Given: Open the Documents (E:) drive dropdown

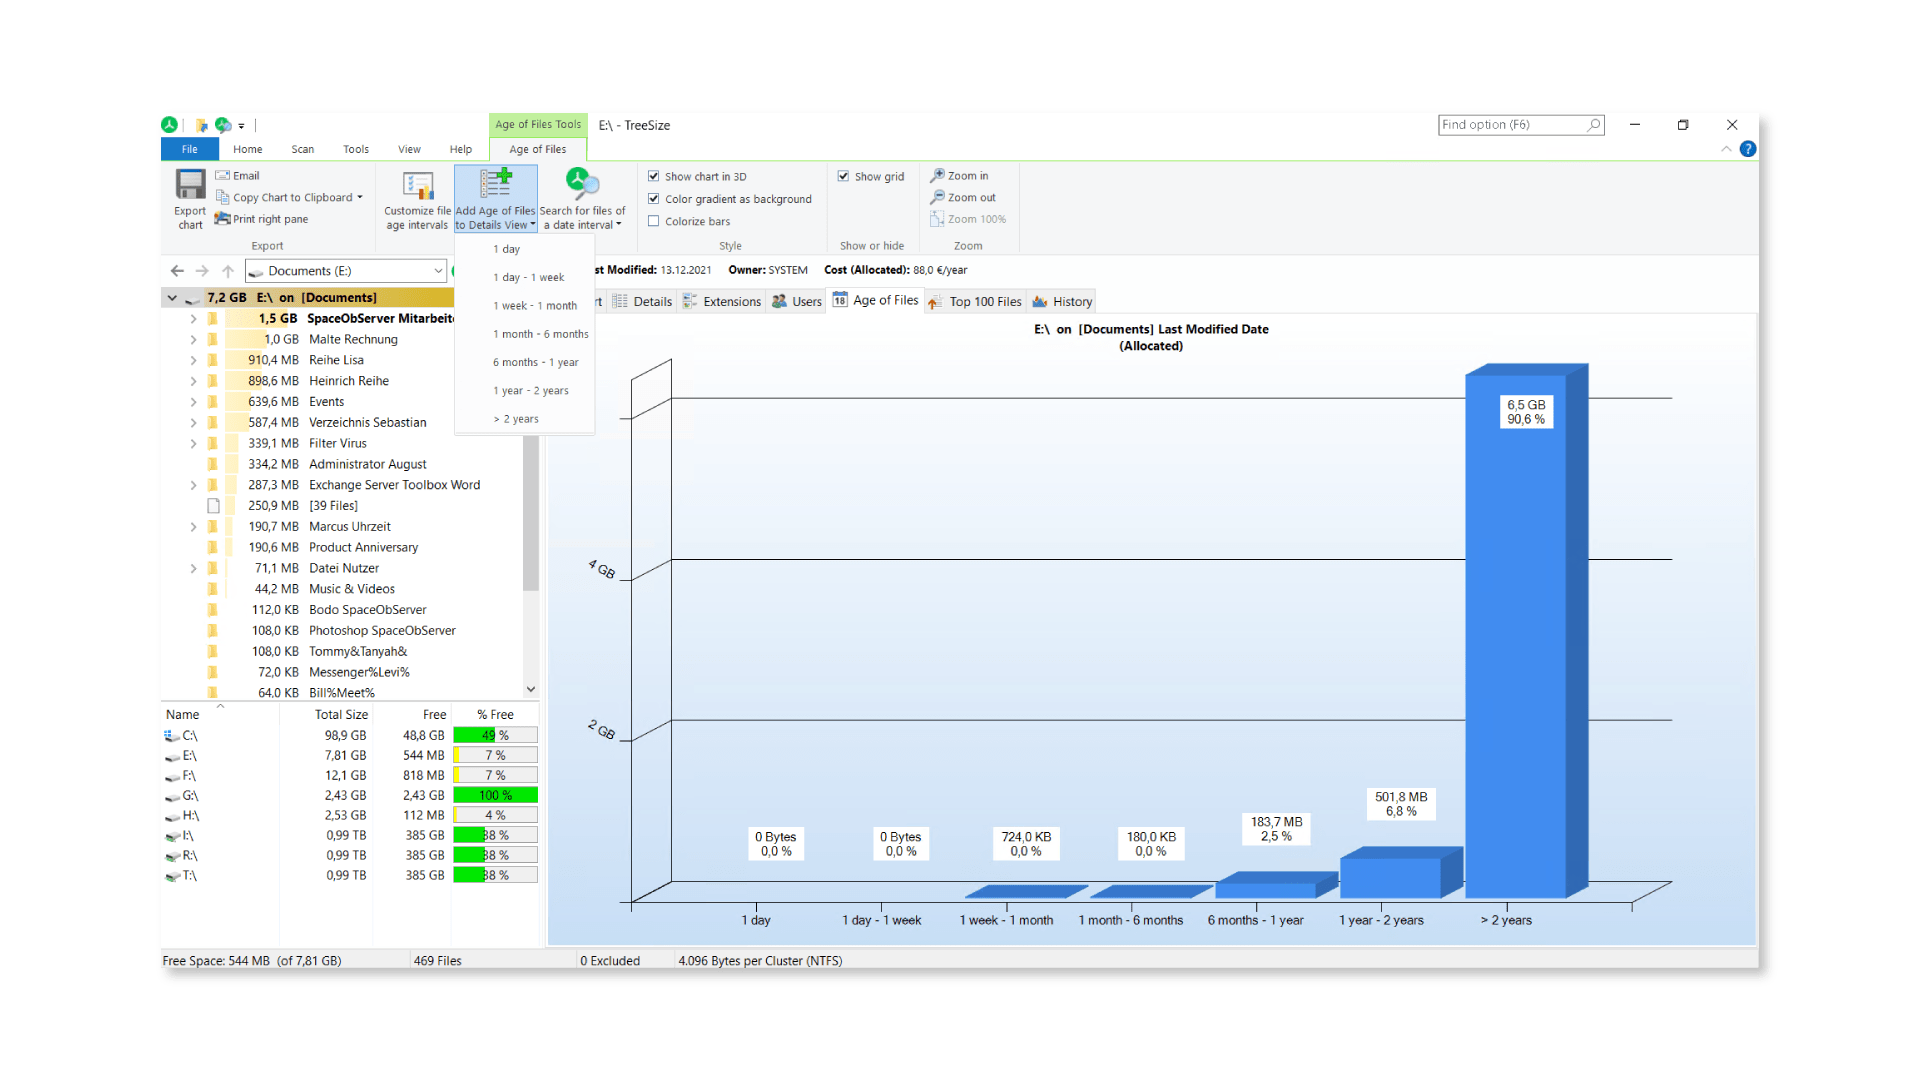Looking at the screenshot, I should [438, 271].
